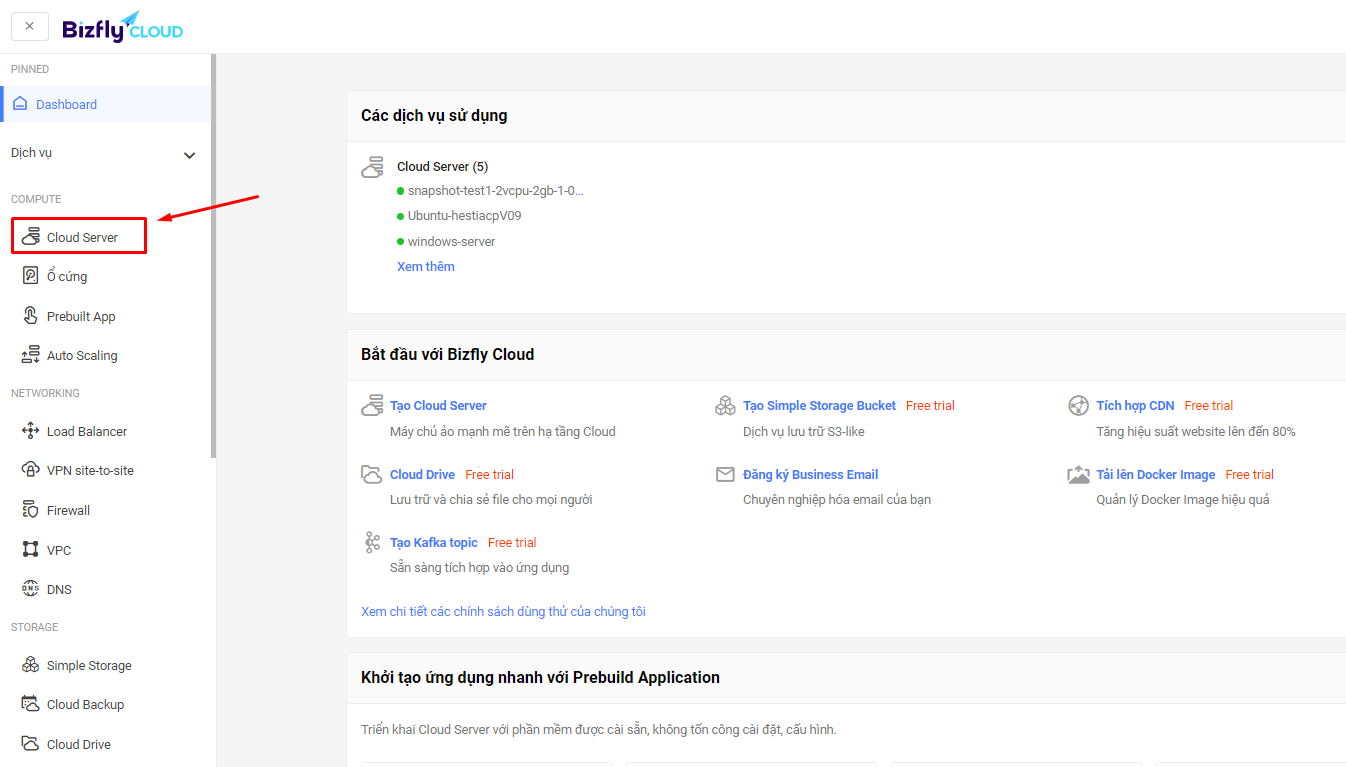This screenshot has height=767, width=1346.
Task: Expand the Dịch vụ section chevron
Action: point(190,155)
